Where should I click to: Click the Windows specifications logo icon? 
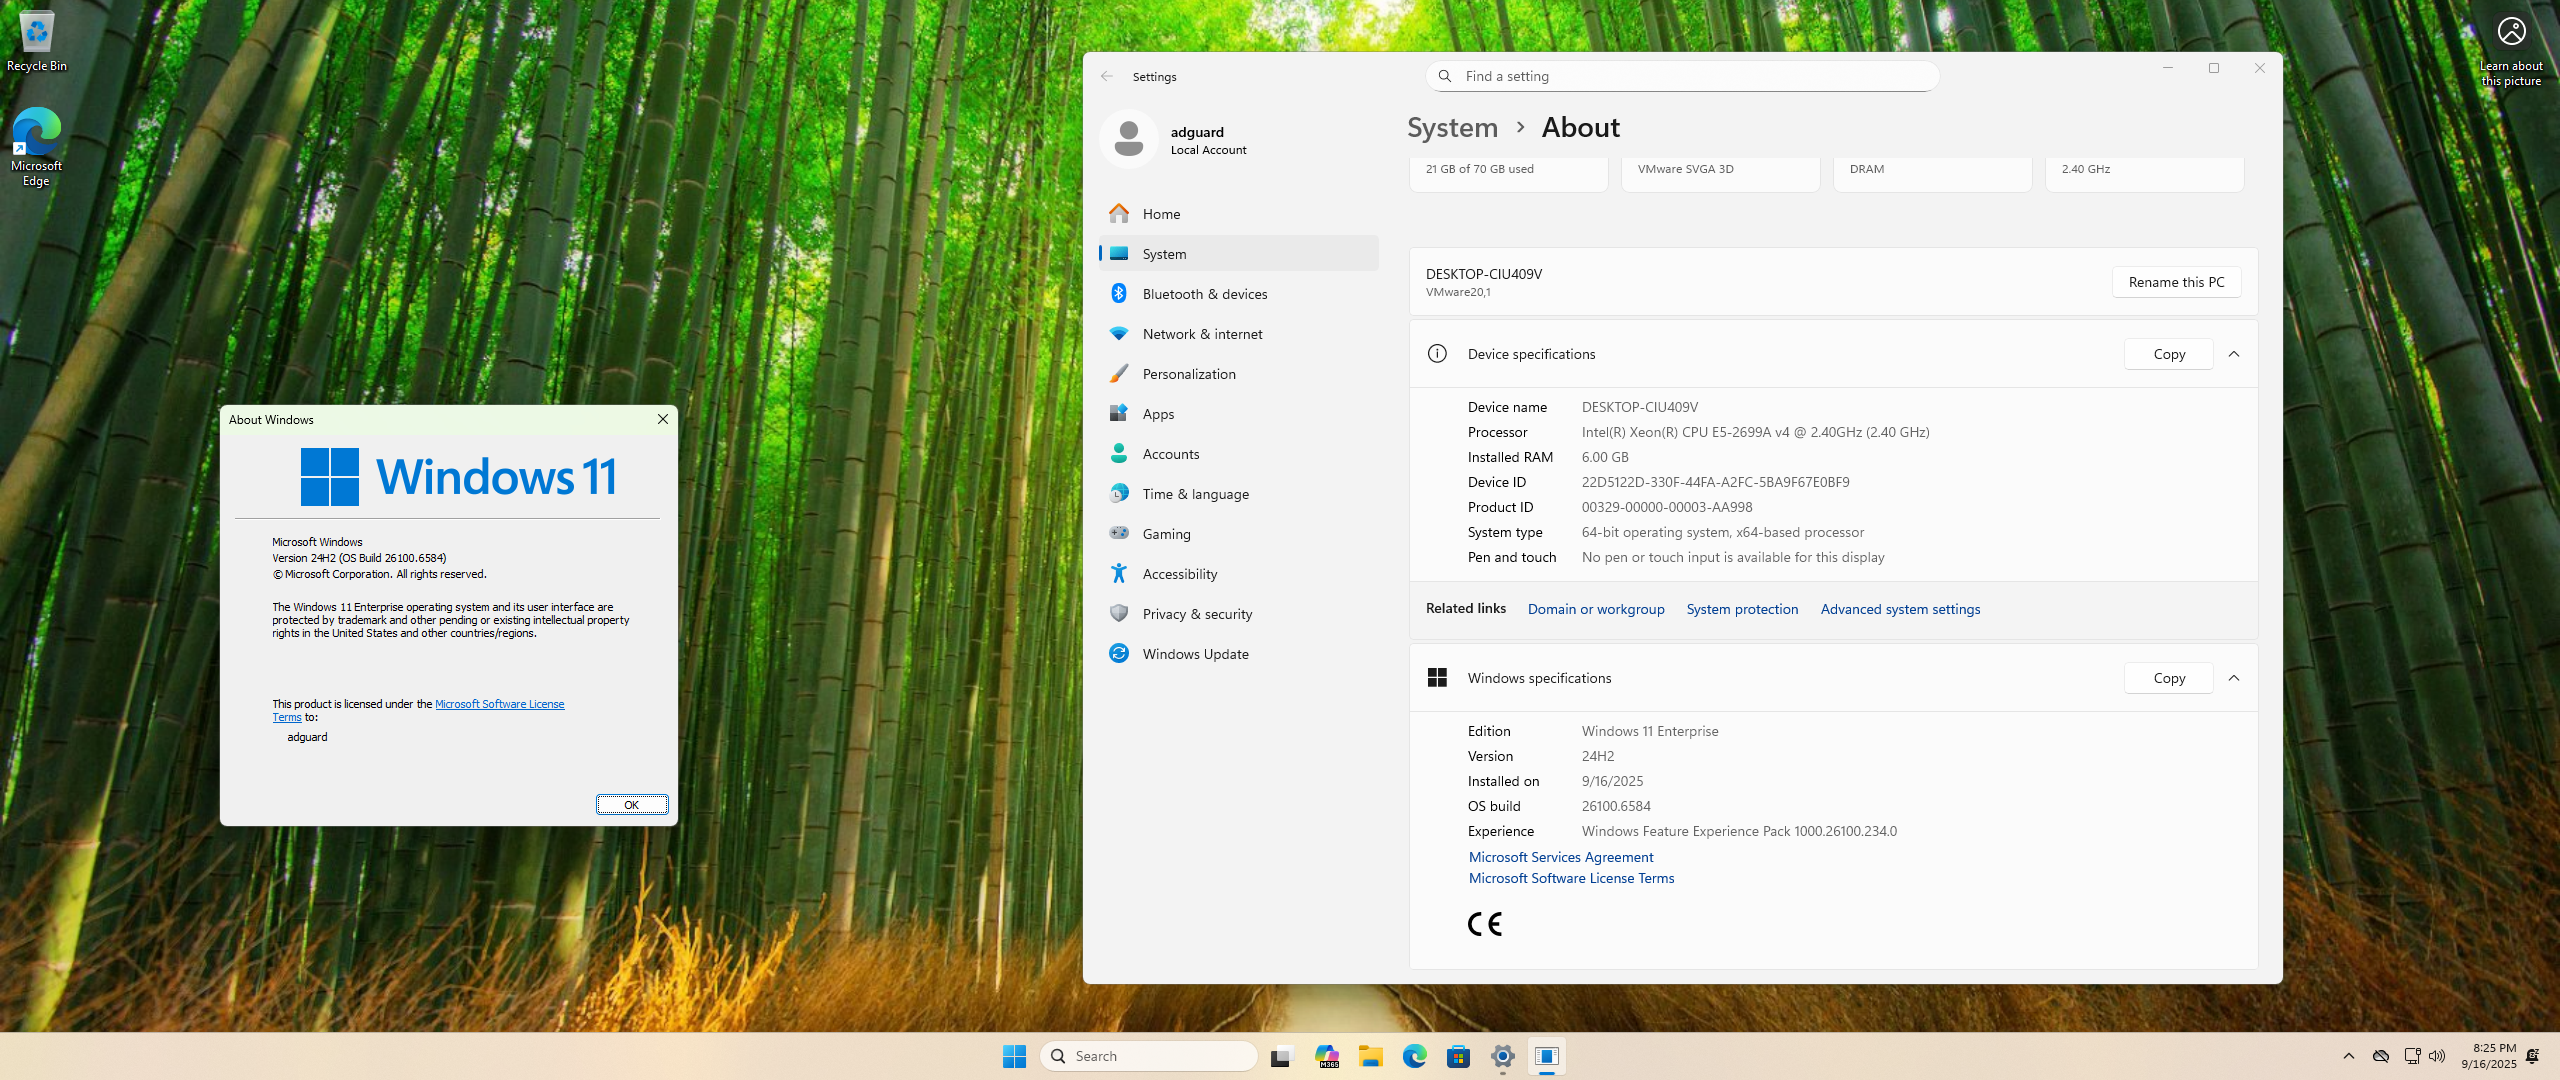pos(1437,678)
